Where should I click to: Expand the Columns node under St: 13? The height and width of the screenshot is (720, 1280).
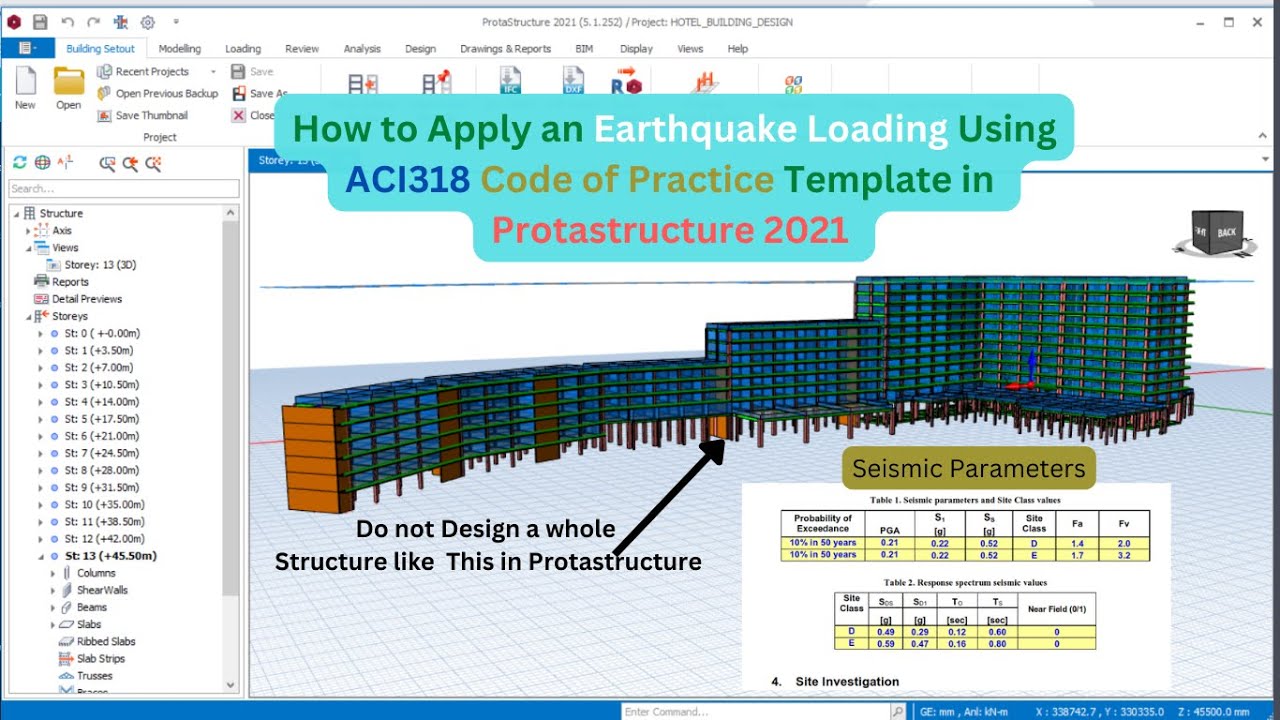click(53, 573)
